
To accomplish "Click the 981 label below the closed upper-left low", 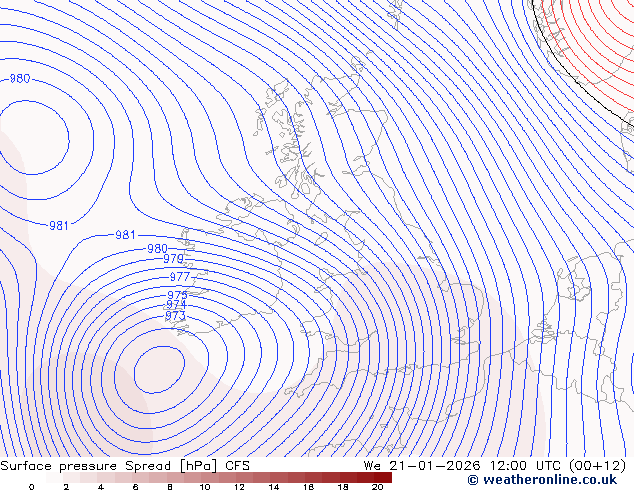I will click(59, 226).
